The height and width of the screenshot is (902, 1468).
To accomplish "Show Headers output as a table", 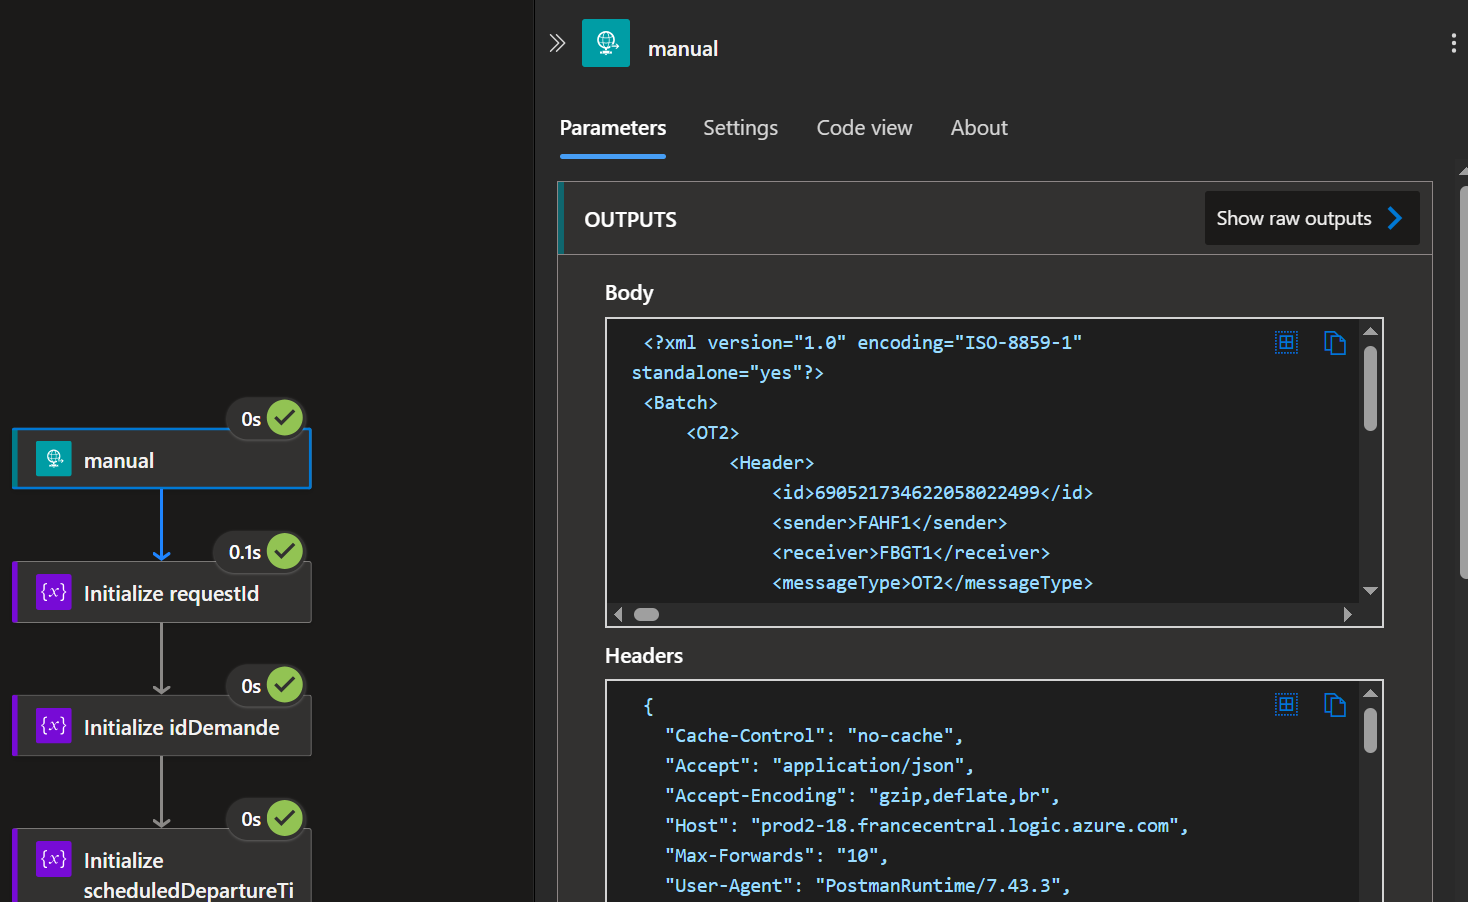I will 1286,705.
